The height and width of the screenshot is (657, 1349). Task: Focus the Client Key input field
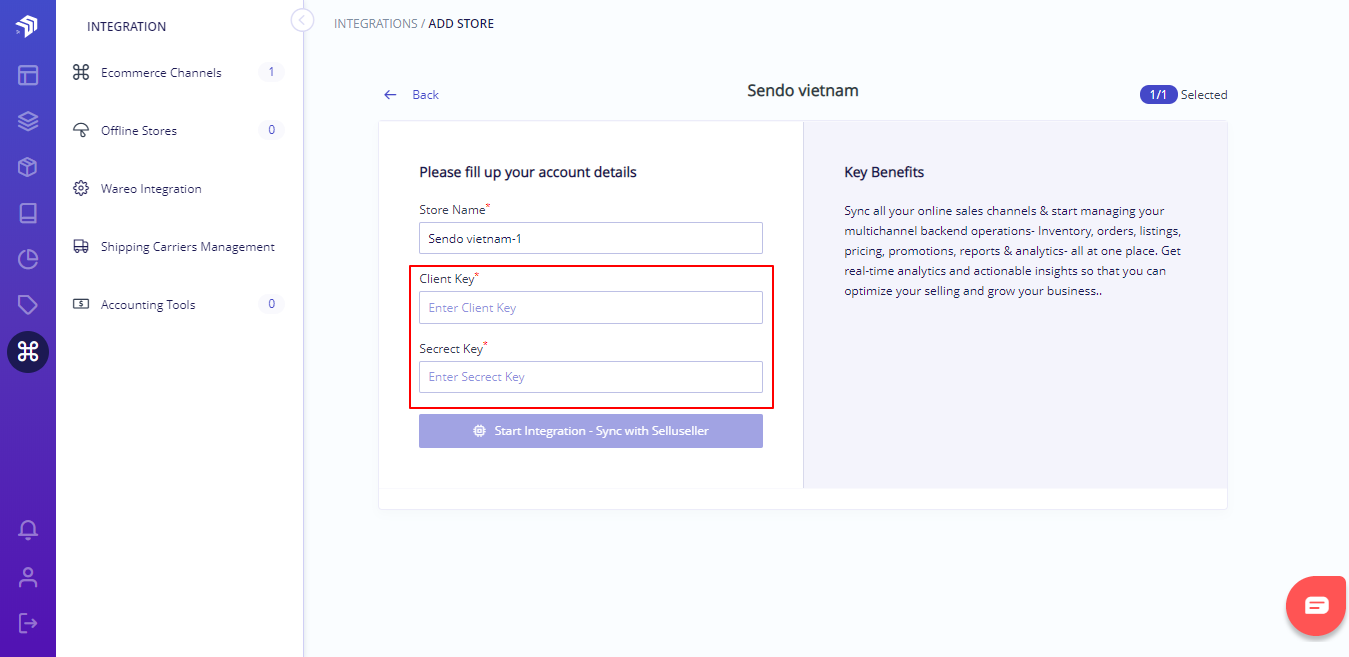click(x=591, y=307)
